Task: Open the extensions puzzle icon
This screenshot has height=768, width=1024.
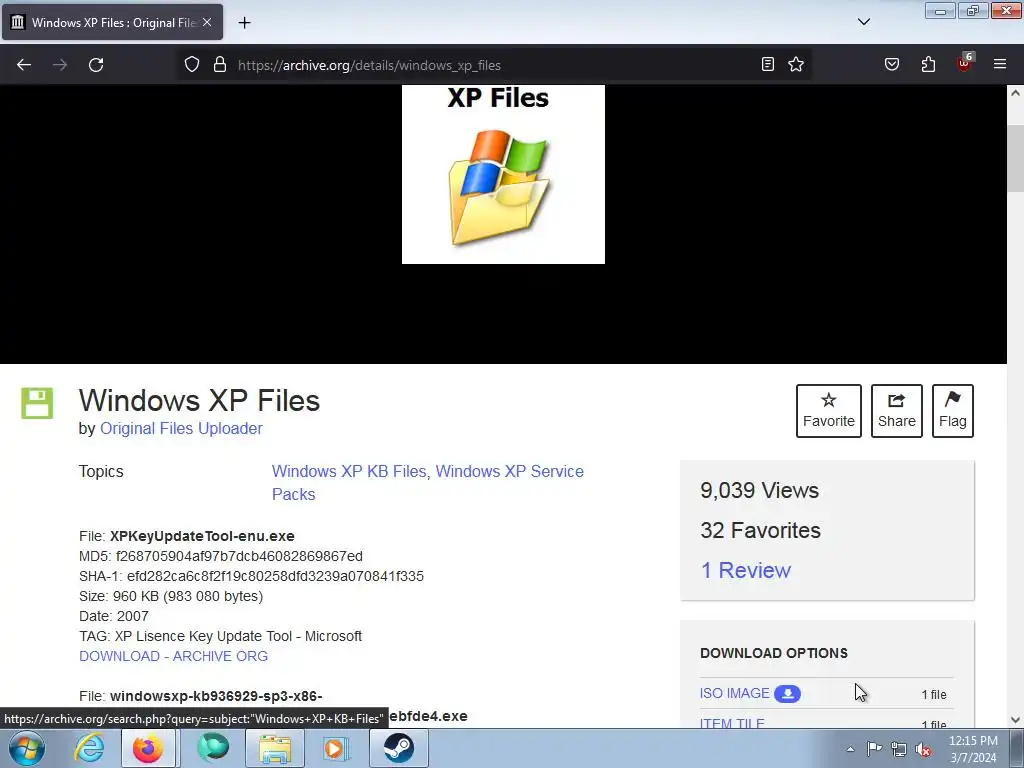Action: click(x=928, y=64)
